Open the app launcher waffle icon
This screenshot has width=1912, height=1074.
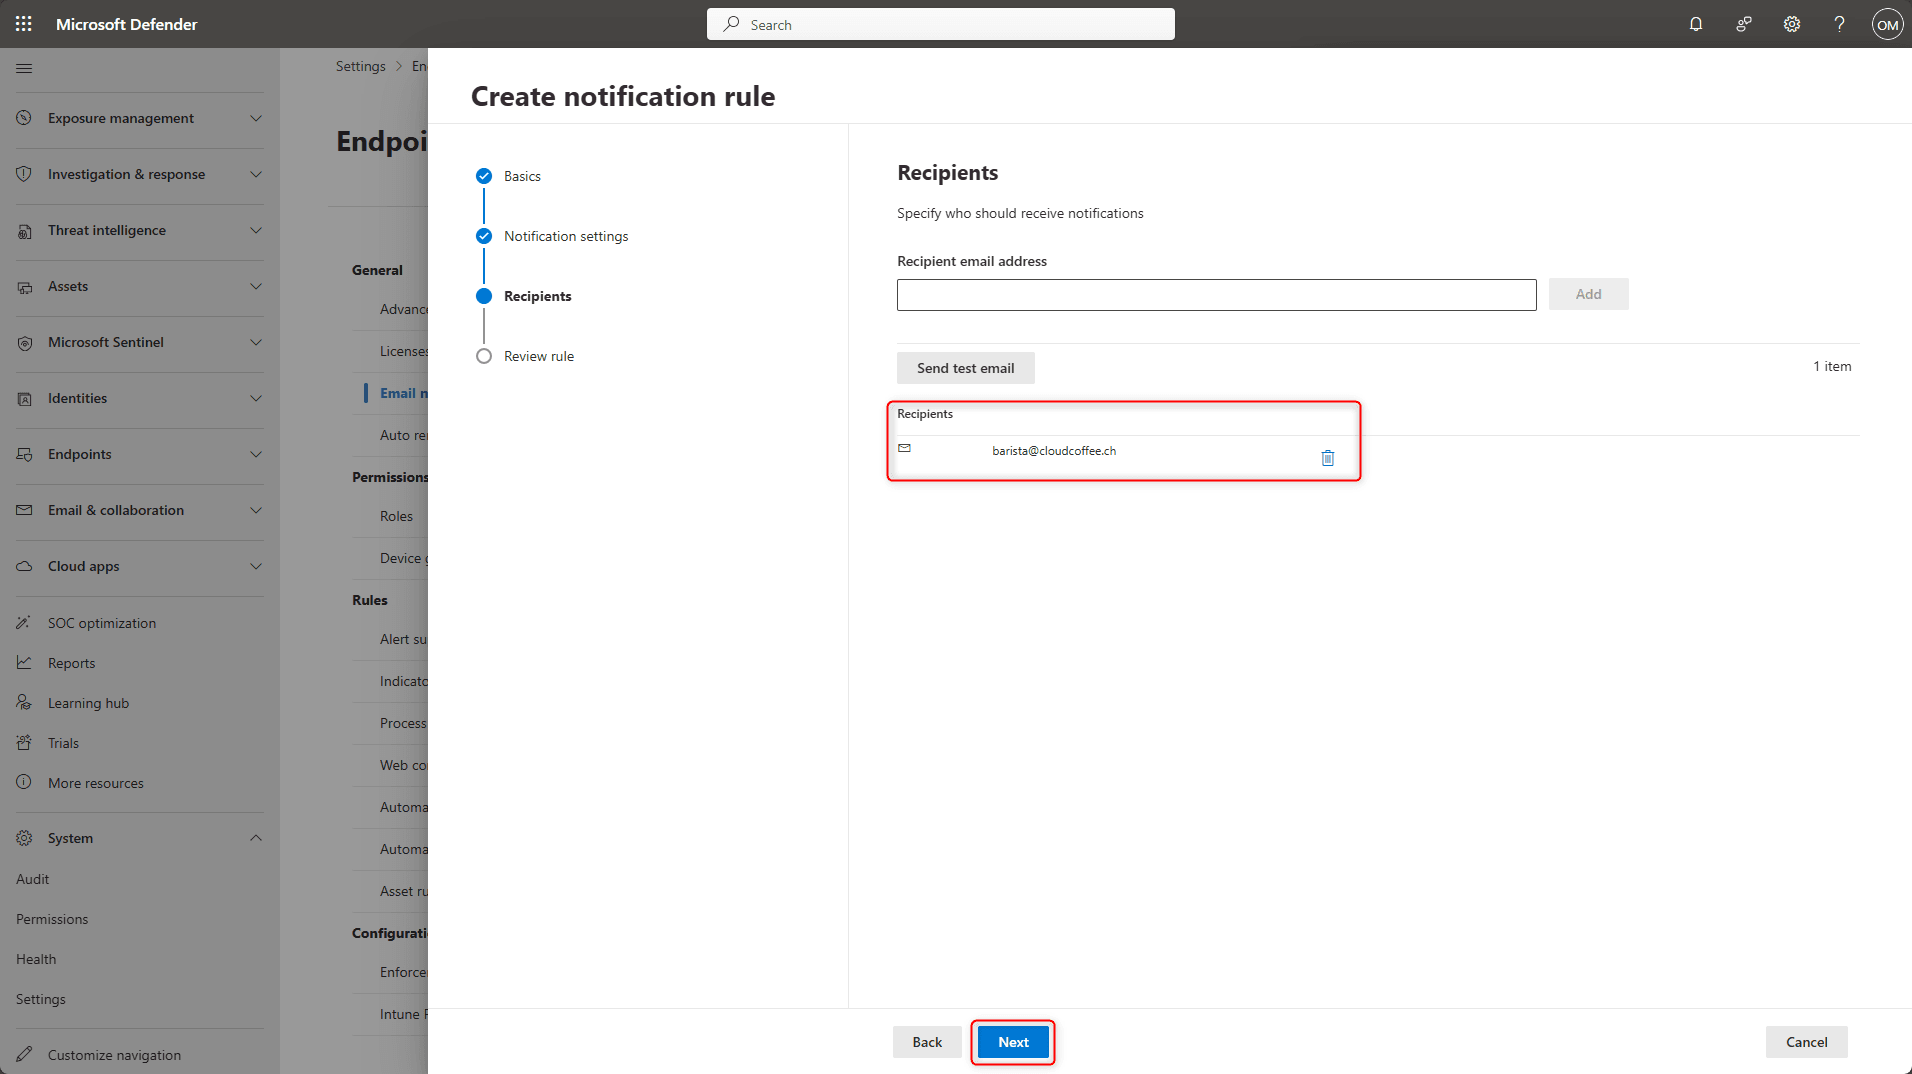pos(24,24)
